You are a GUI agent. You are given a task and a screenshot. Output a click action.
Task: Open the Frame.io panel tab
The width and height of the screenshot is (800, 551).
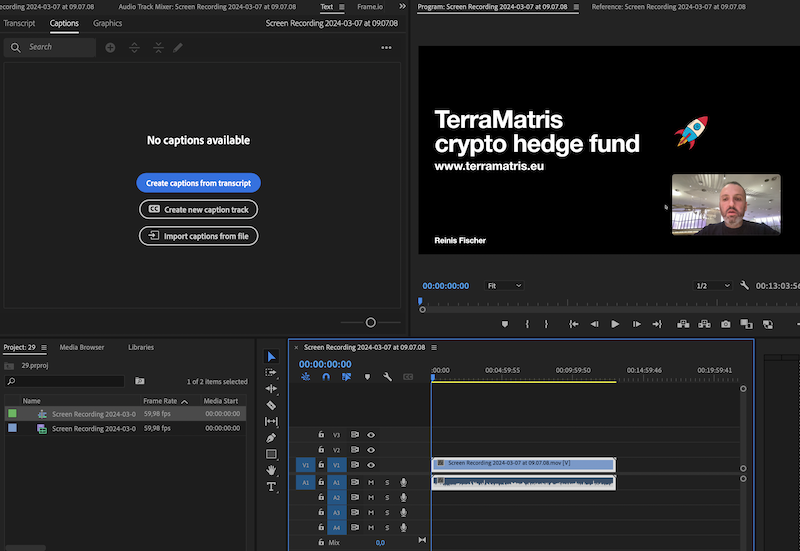tap(370, 7)
